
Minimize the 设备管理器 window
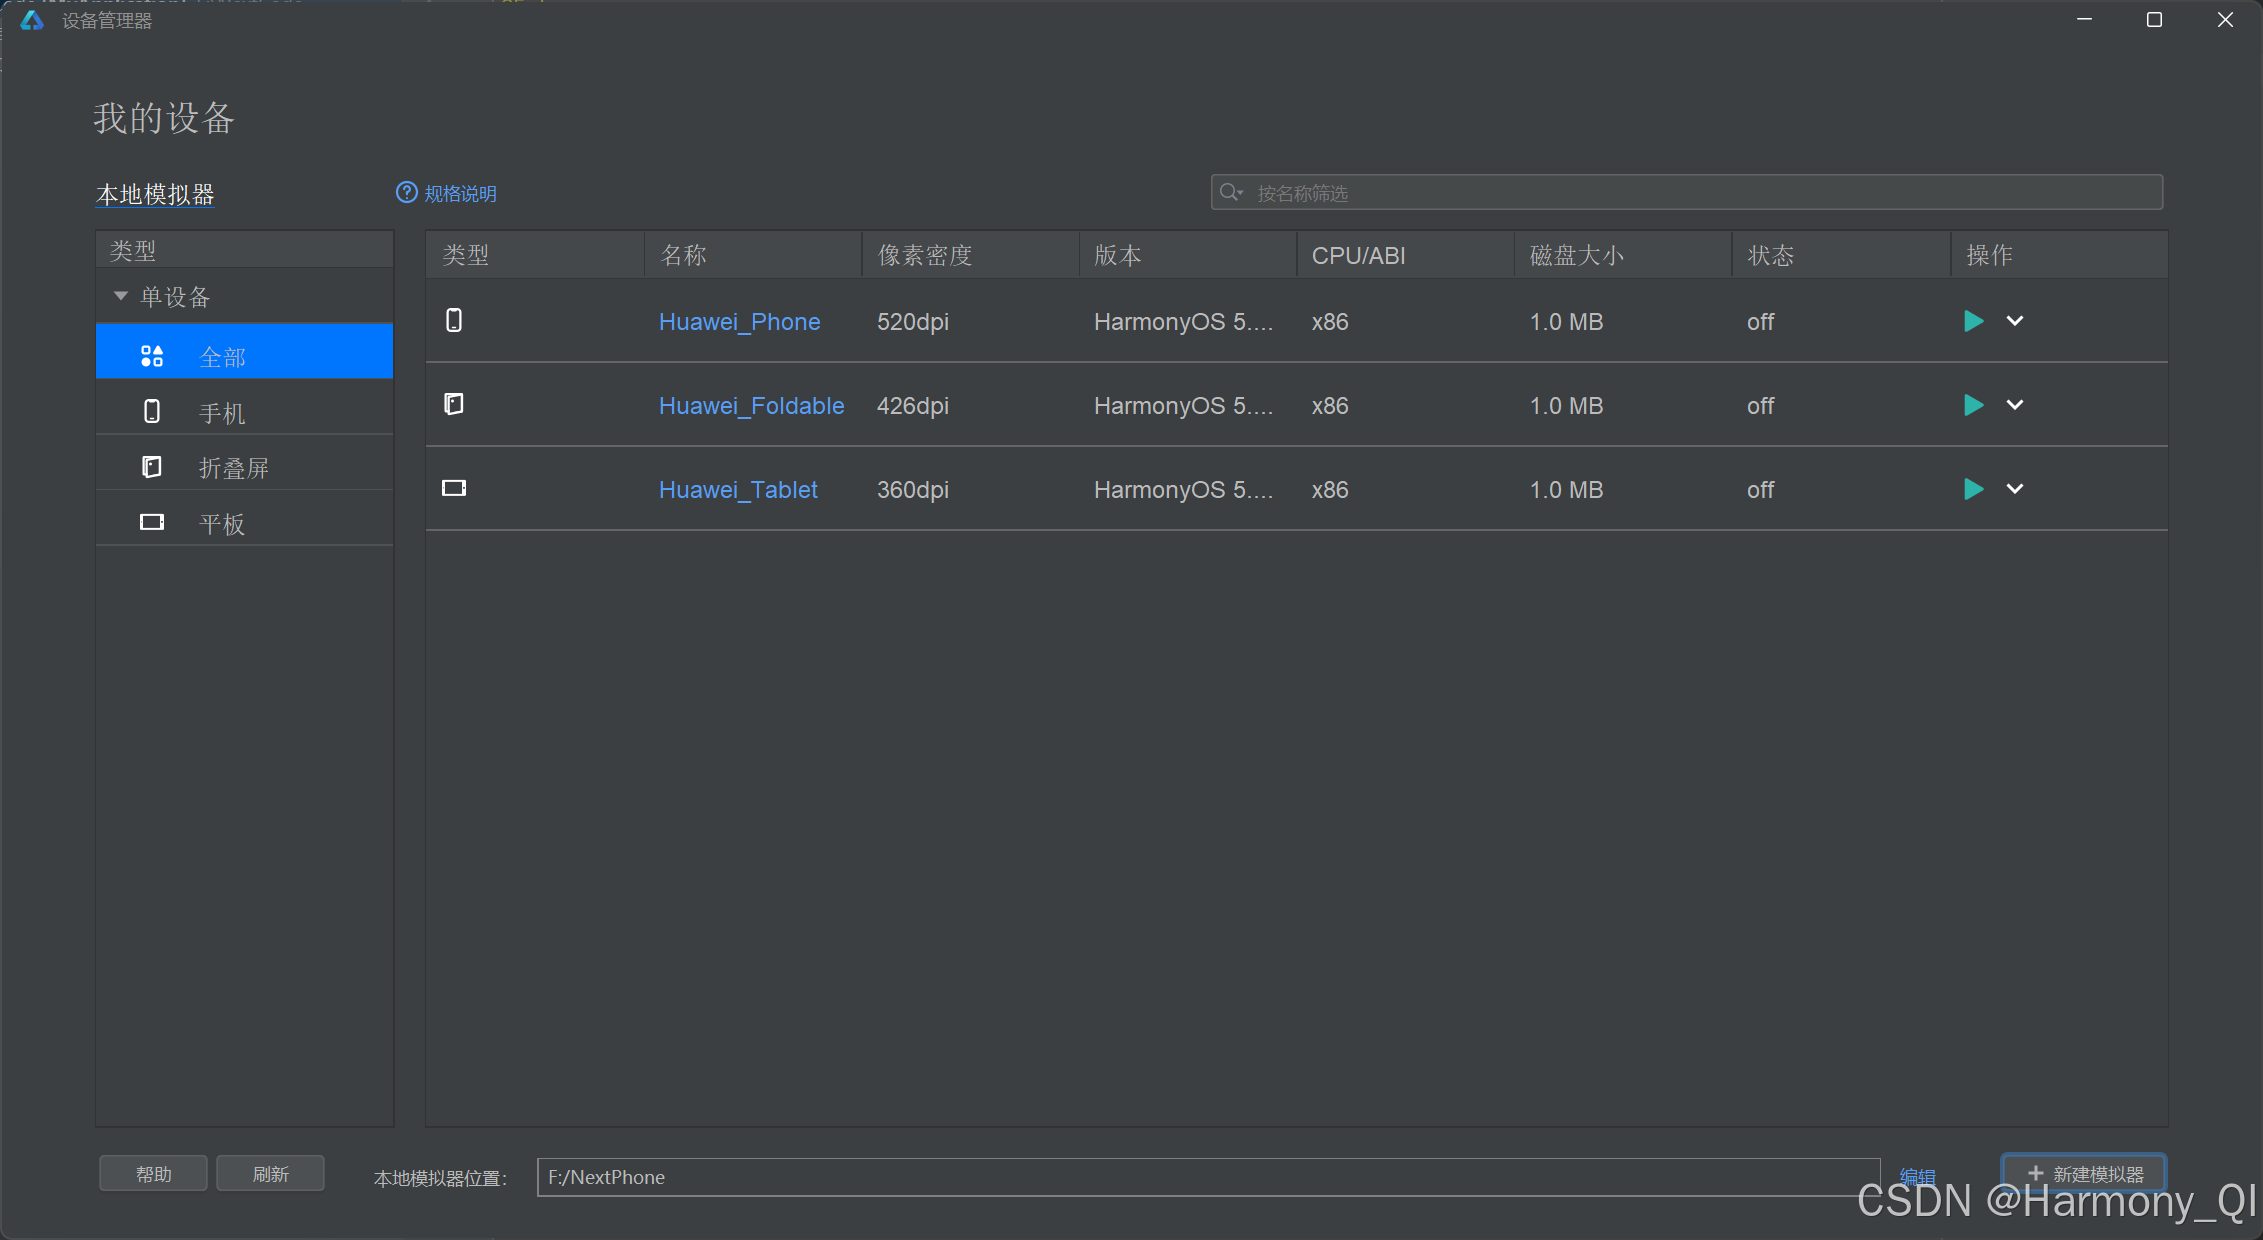2084,20
